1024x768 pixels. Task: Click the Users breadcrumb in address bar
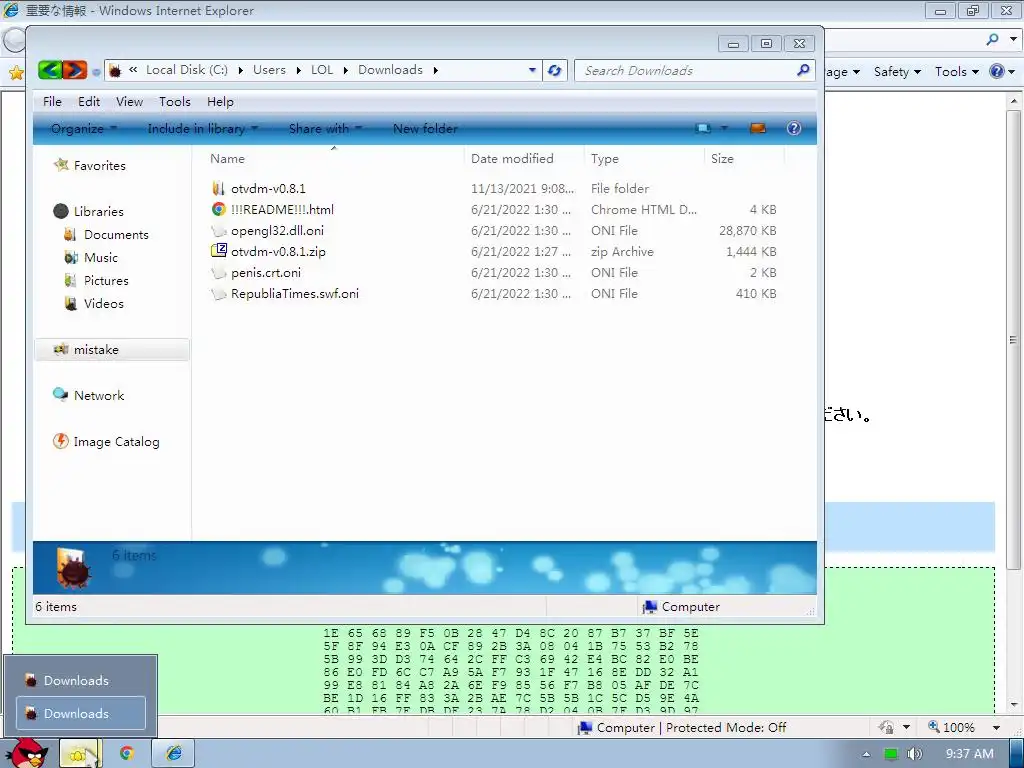269,70
